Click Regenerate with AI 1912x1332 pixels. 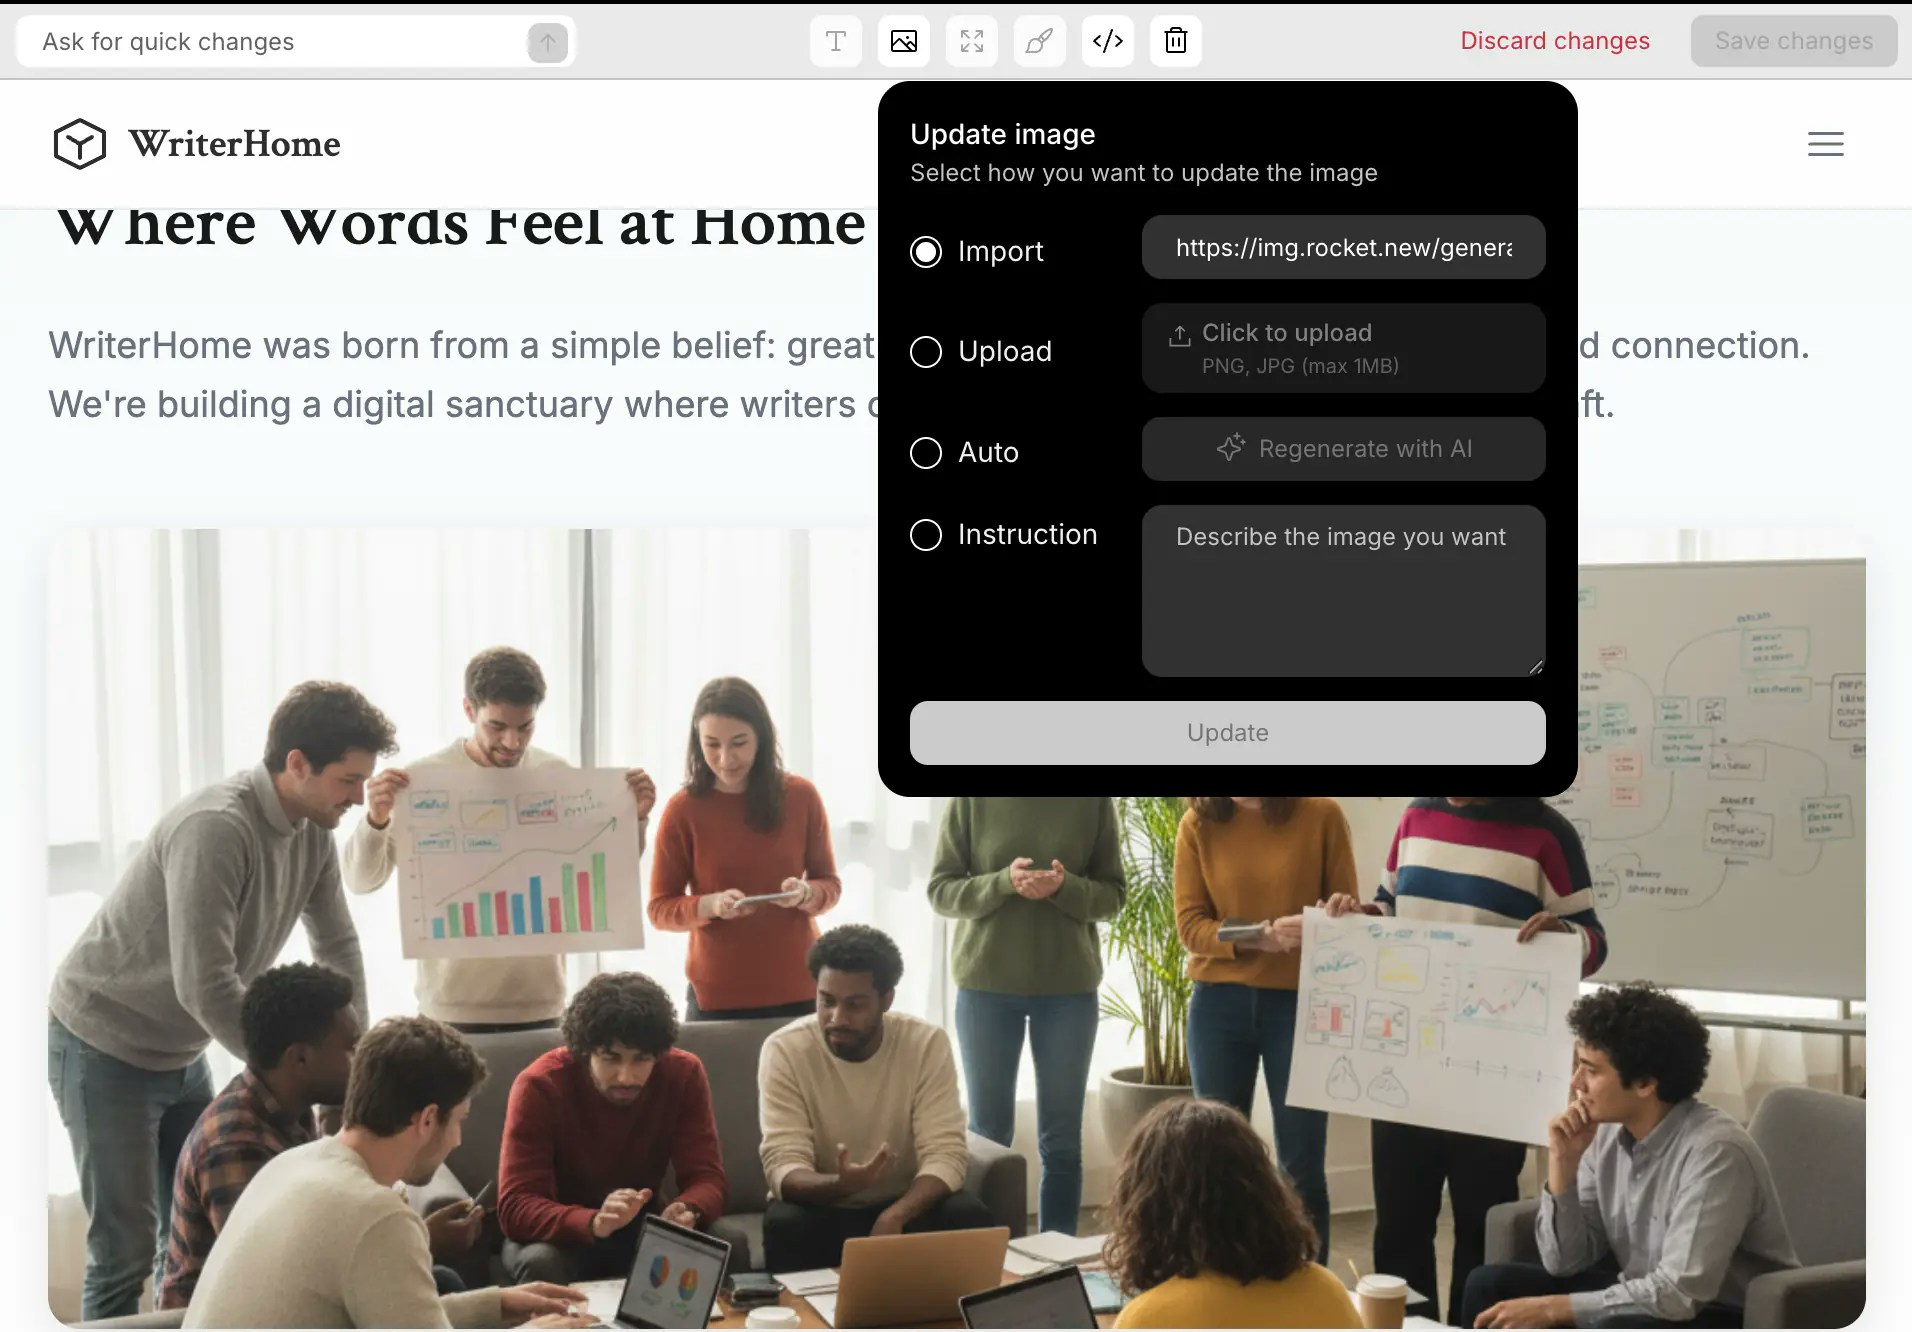pos(1342,449)
